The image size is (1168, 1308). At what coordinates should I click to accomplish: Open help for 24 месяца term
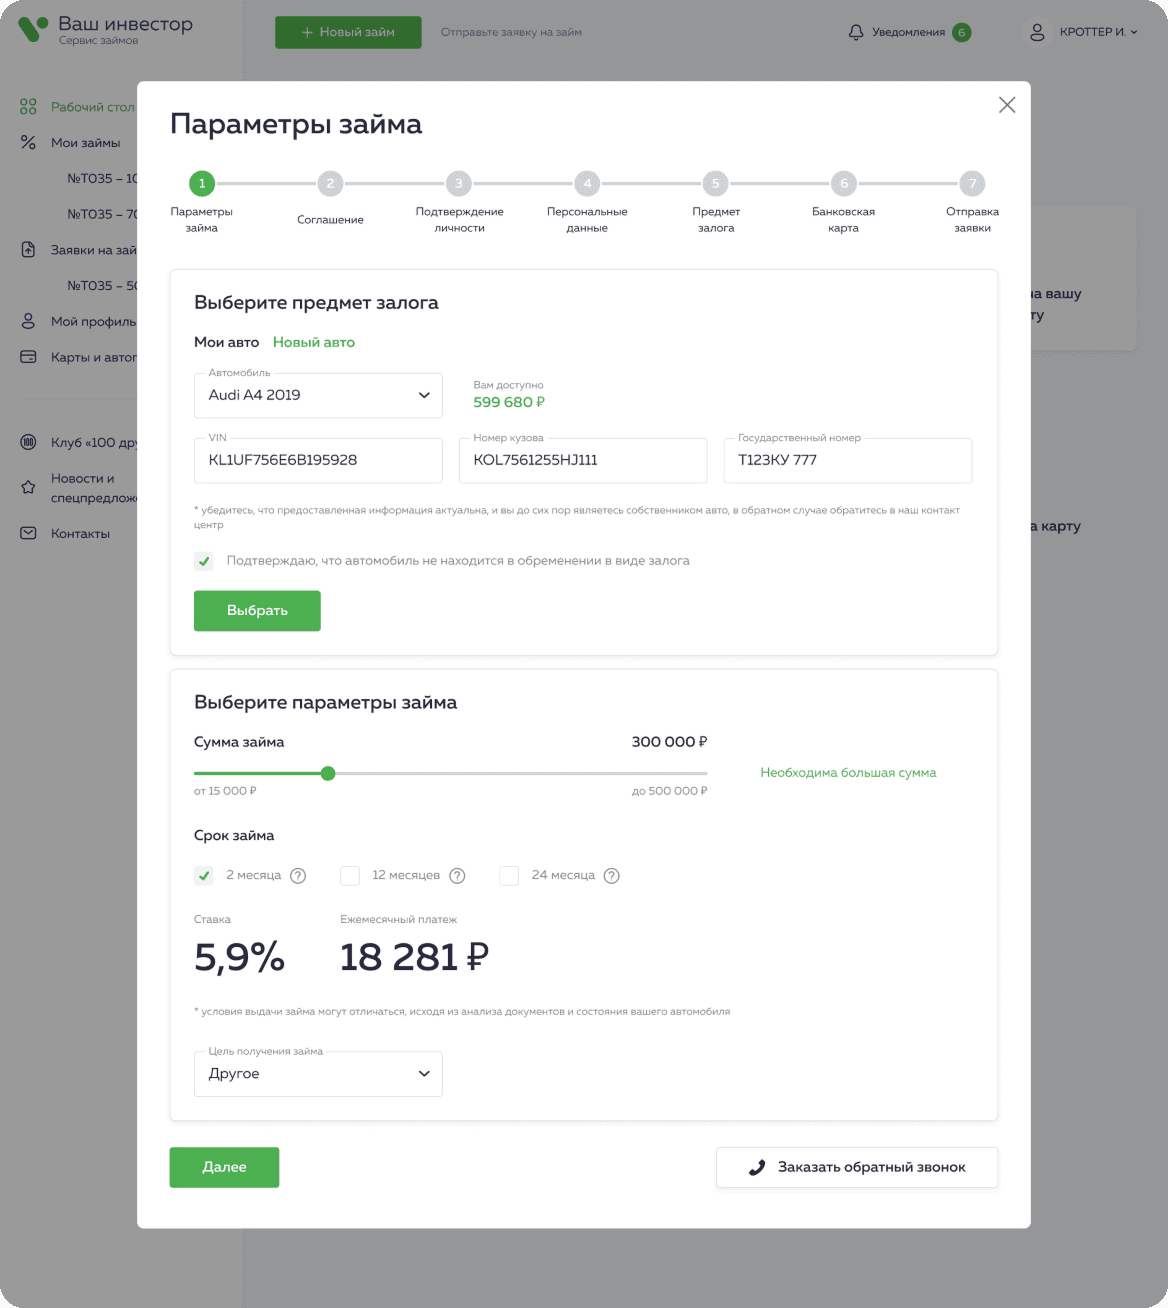tap(612, 876)
